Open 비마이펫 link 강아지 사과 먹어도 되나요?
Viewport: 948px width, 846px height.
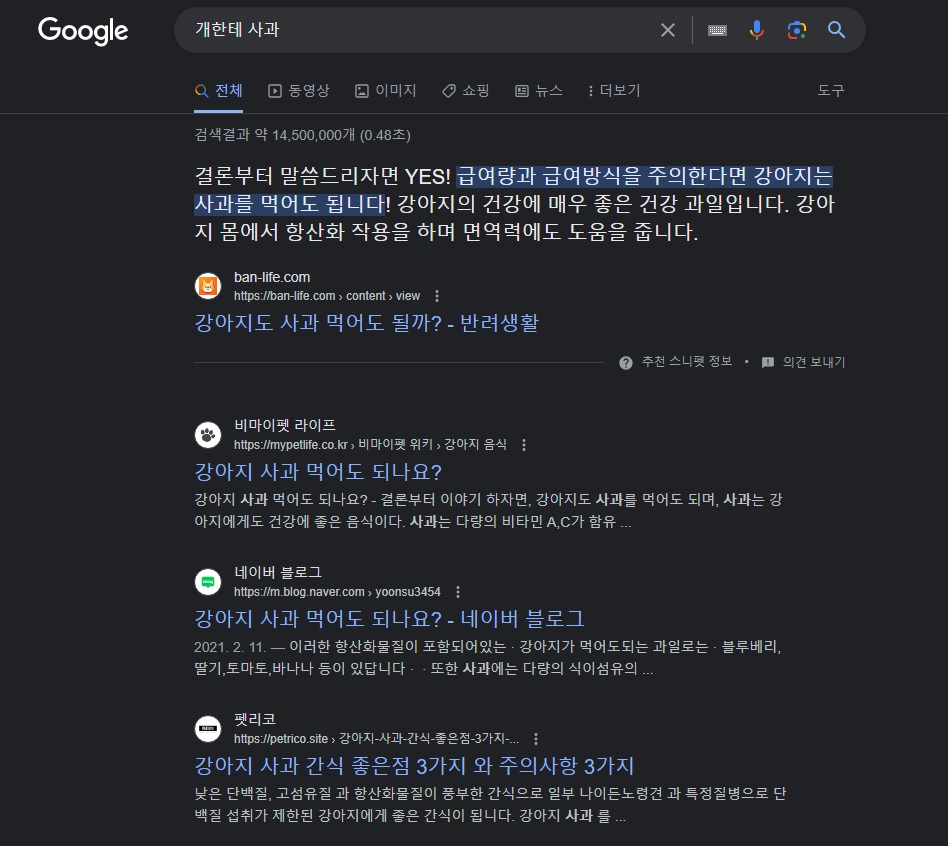pos(318,472)
